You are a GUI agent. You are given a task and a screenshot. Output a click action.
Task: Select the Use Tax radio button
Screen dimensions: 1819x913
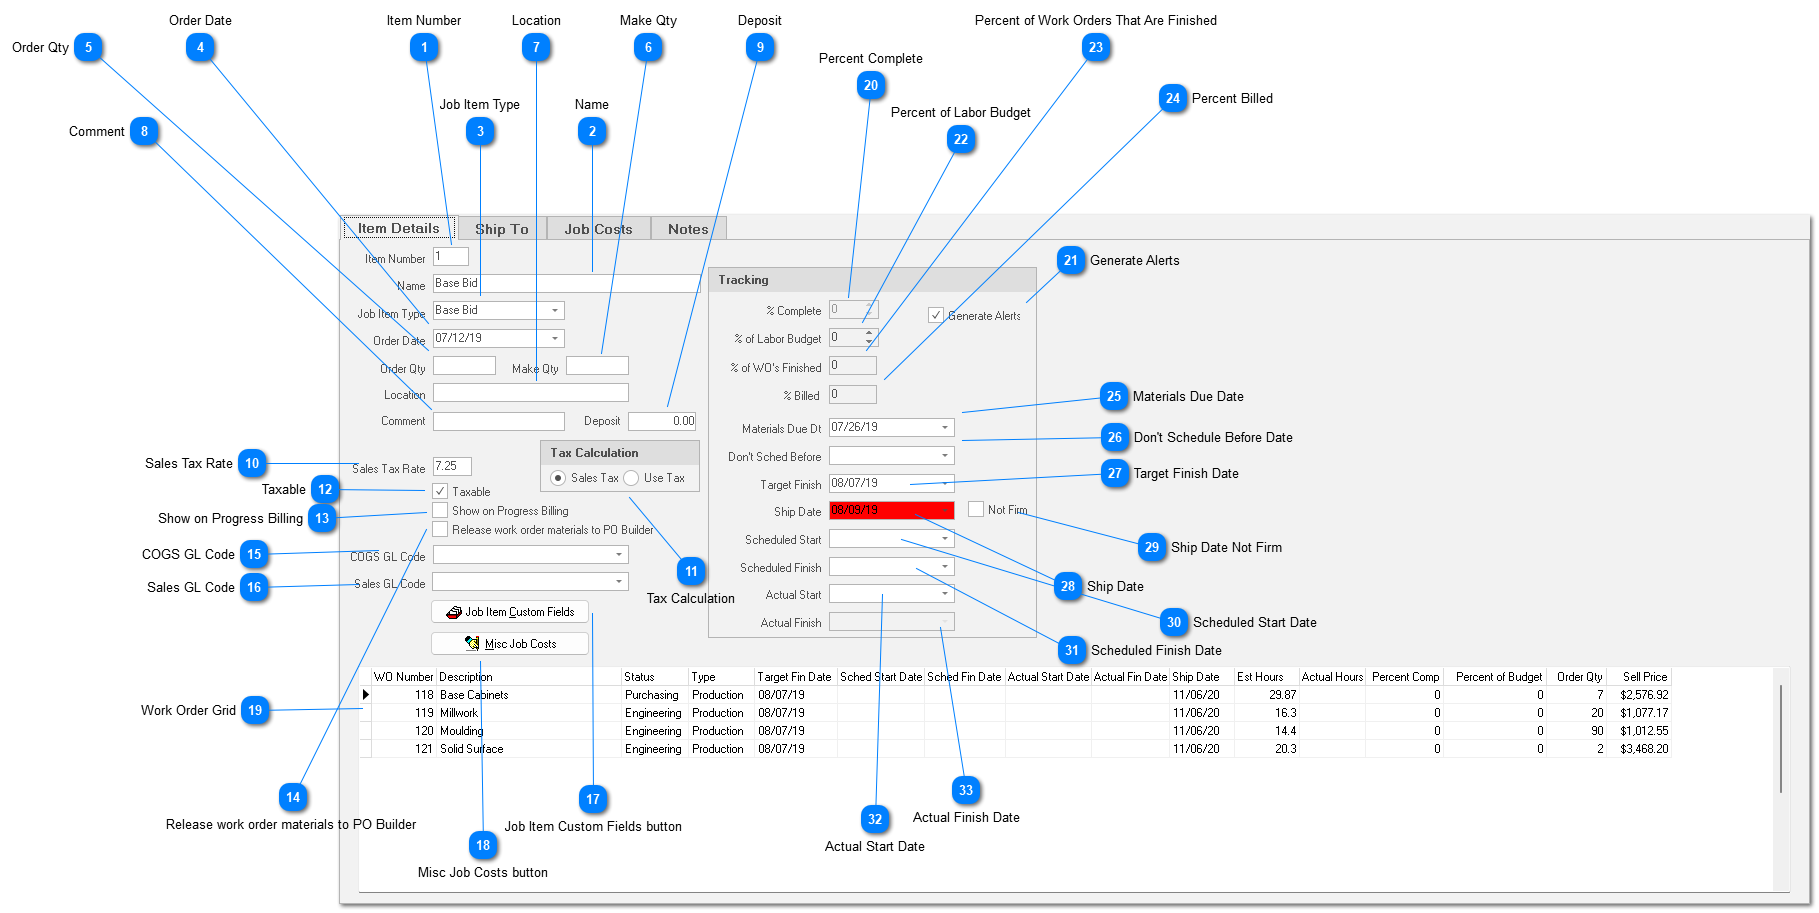(x=632, y=478)
